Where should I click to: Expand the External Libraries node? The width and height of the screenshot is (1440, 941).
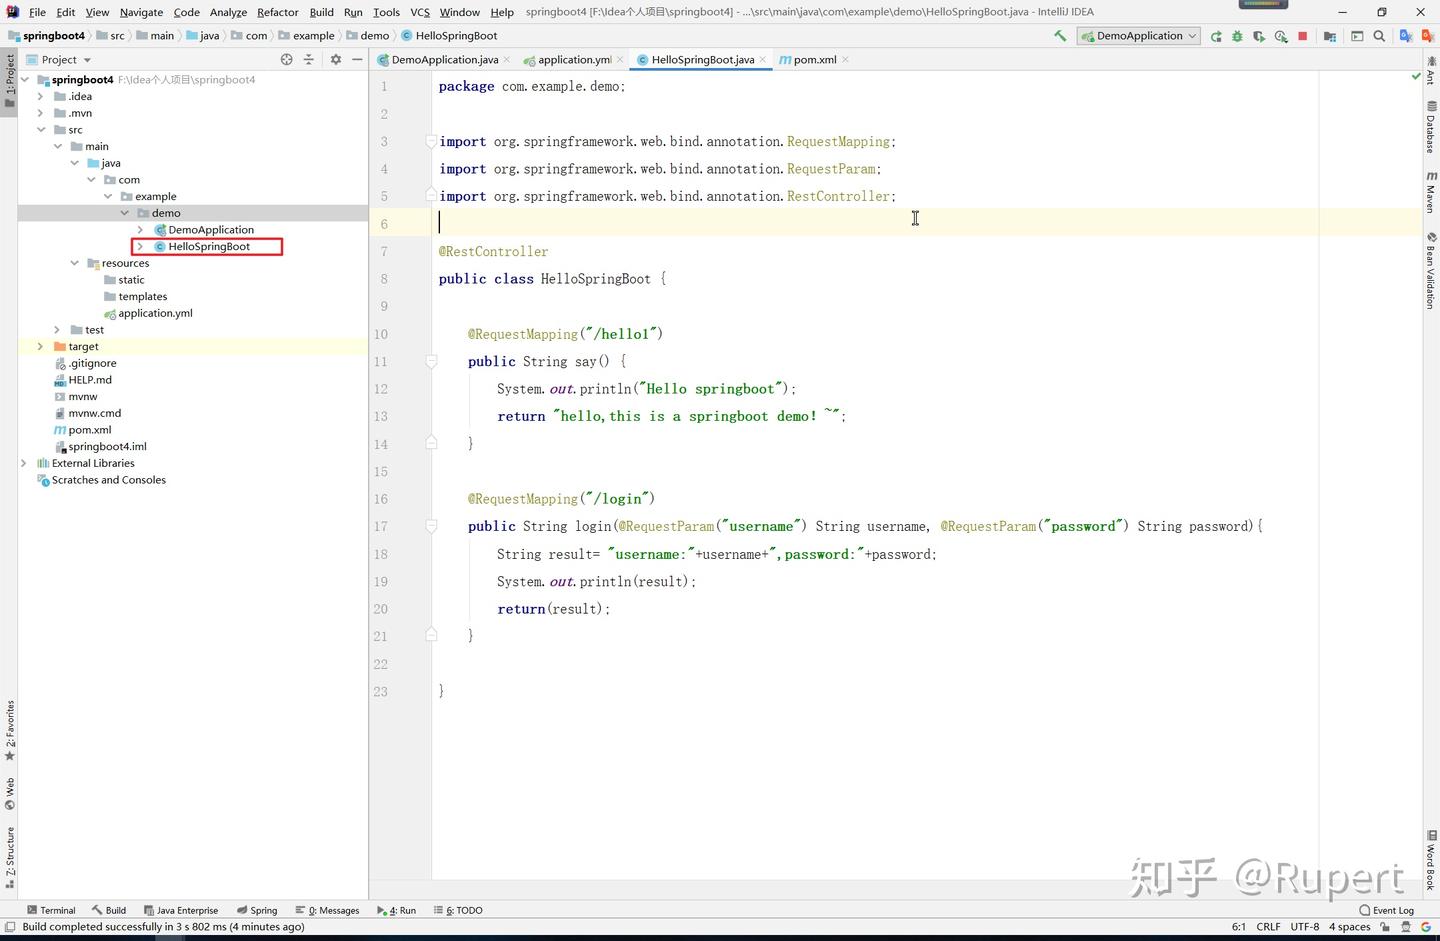[24, 464]
